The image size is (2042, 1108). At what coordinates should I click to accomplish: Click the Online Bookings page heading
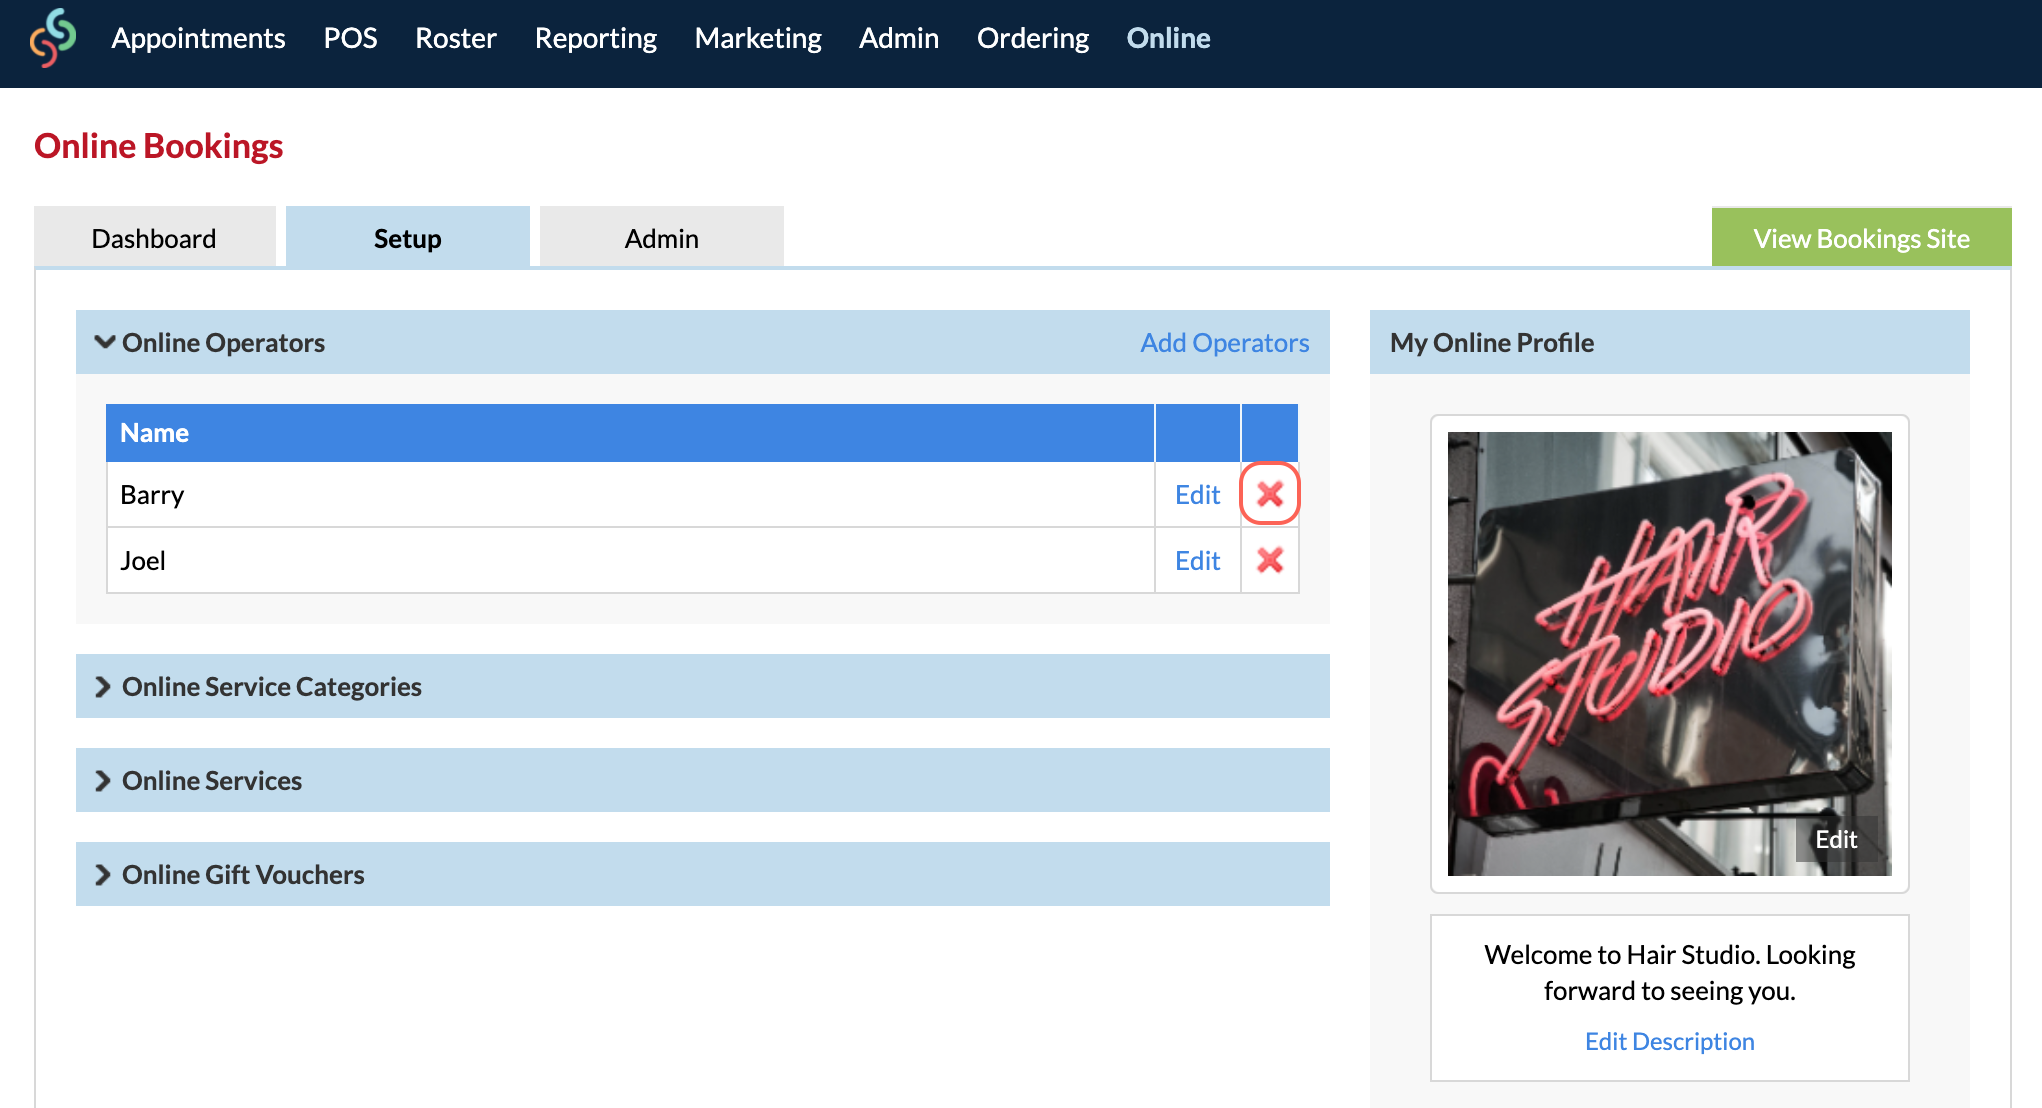pos(159,146)
